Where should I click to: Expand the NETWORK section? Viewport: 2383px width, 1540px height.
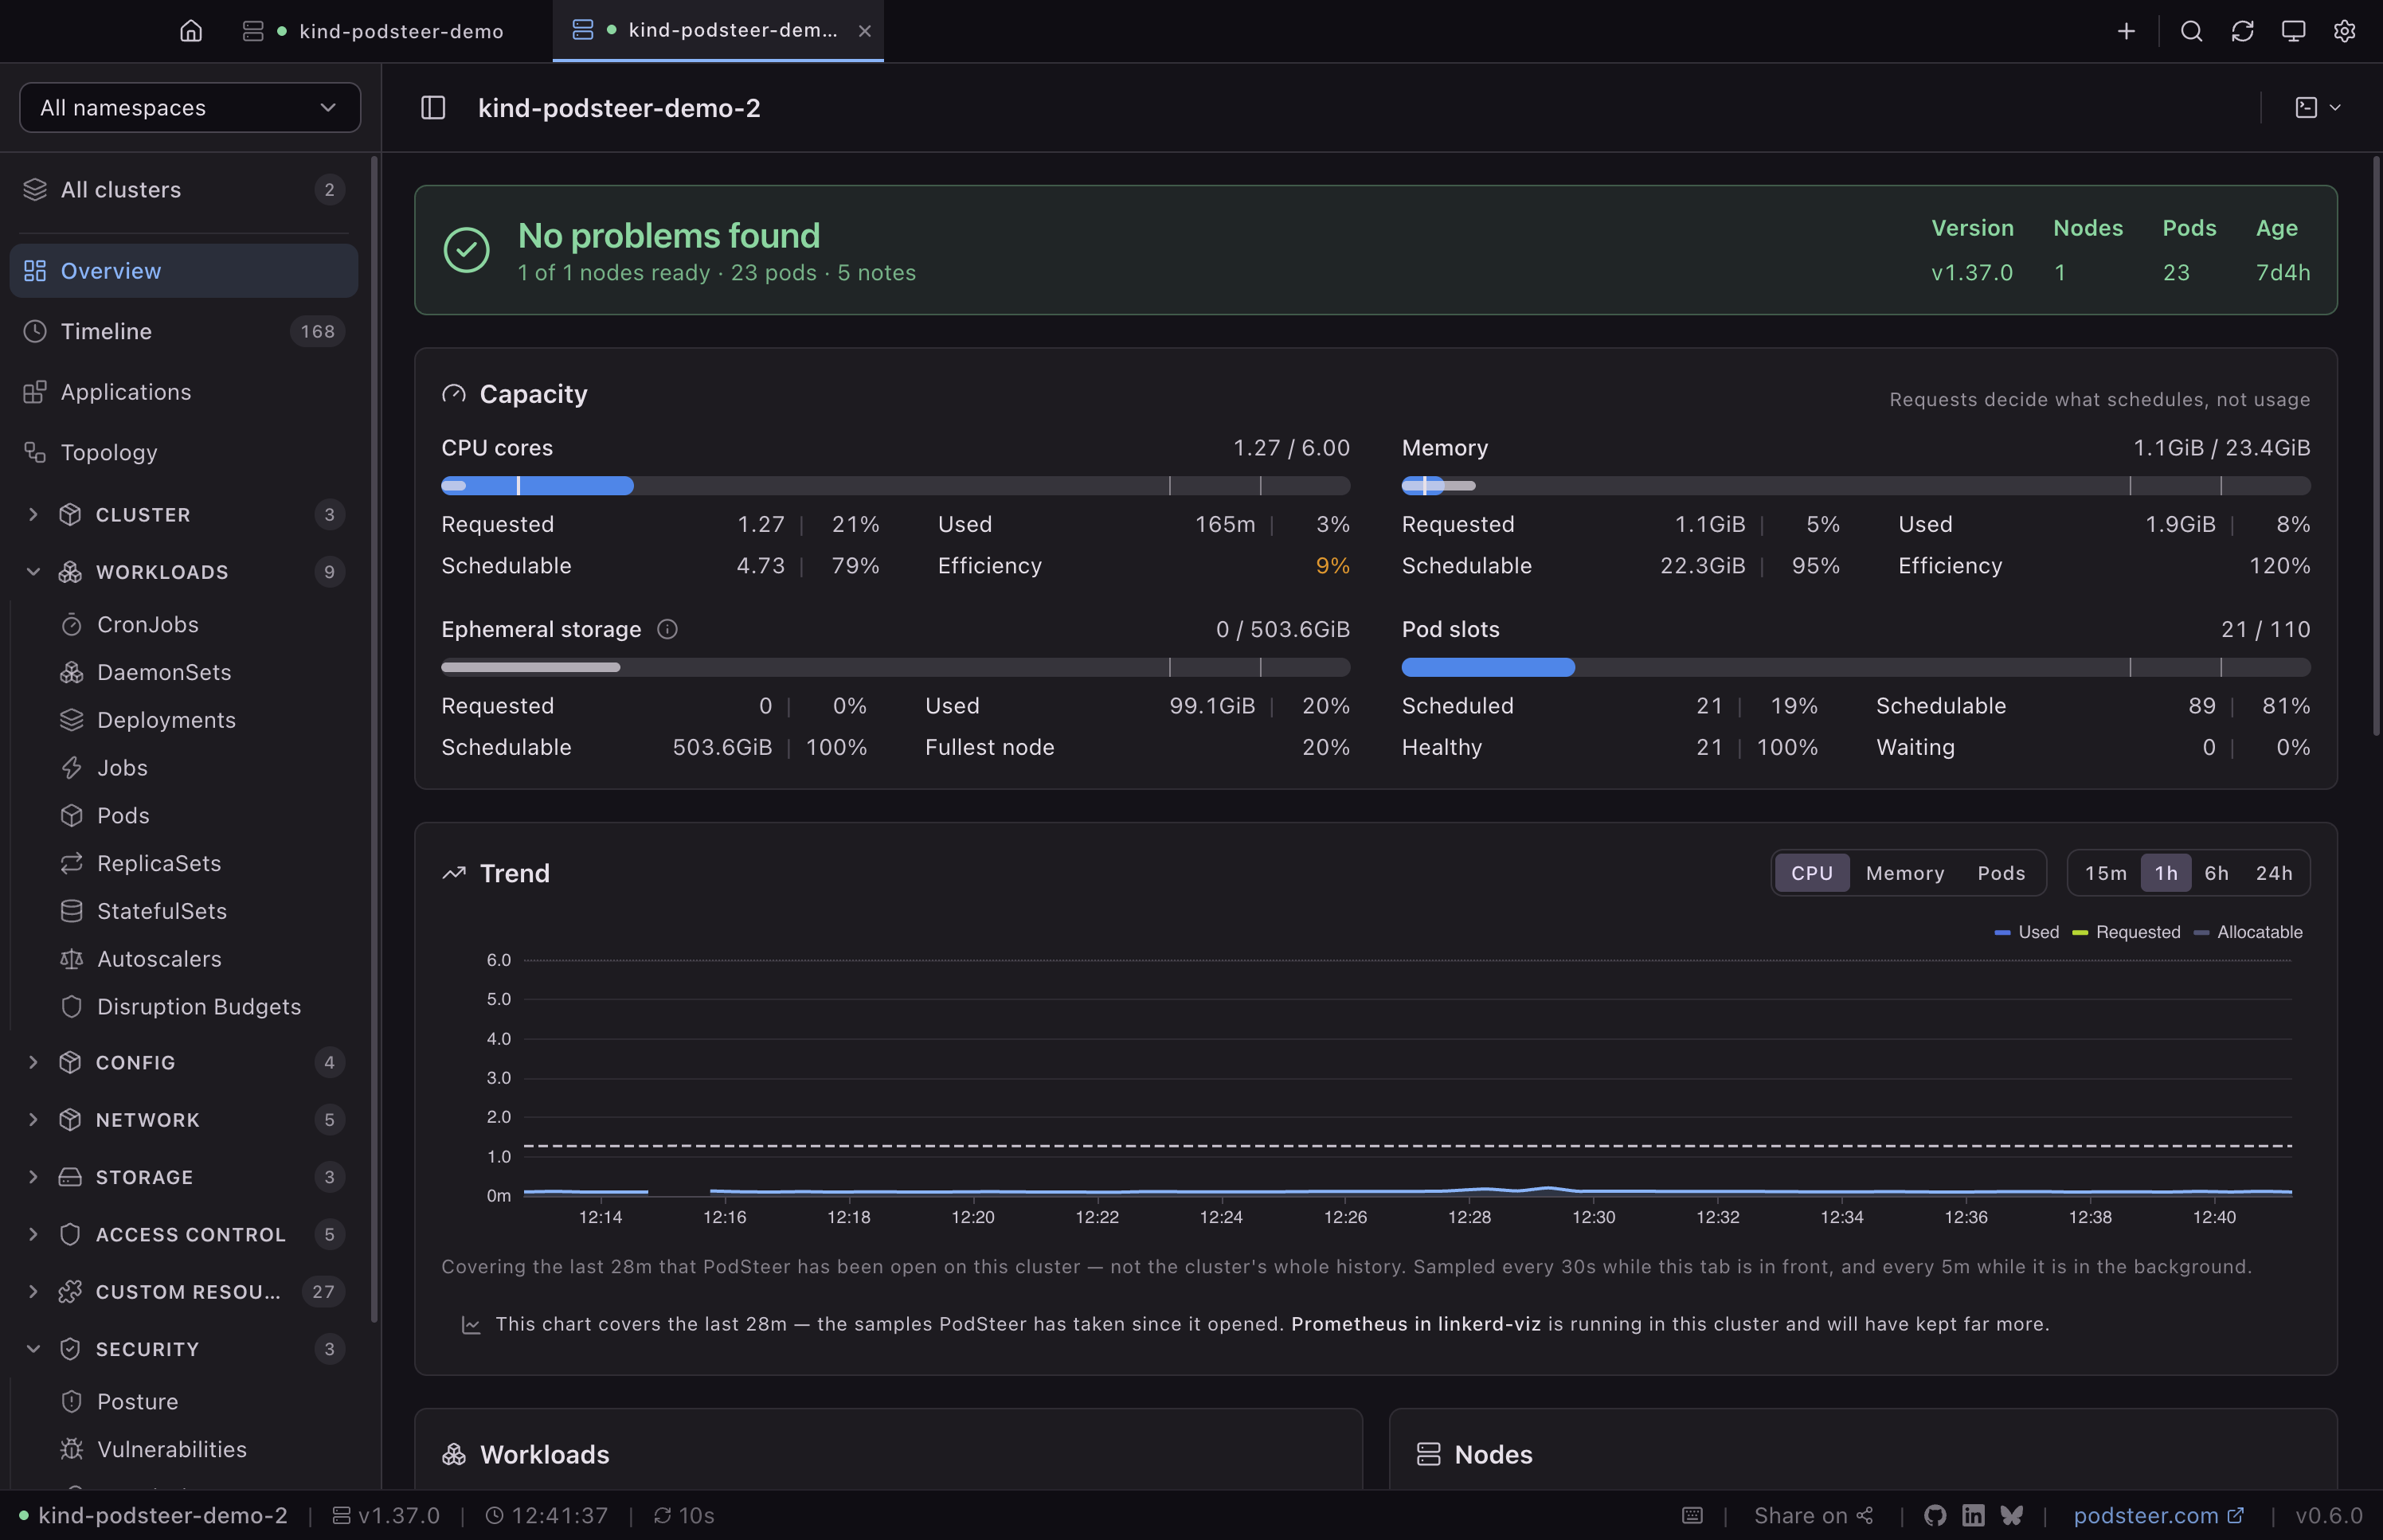click(183, 1120)
